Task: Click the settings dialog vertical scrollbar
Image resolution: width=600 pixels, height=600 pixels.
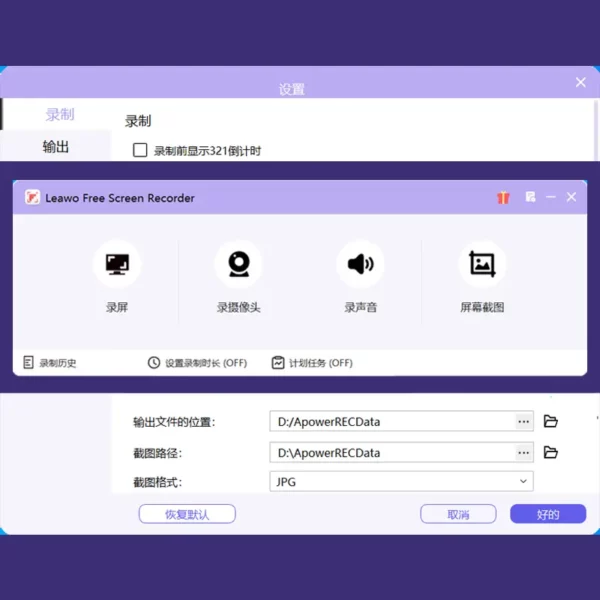Action: 596,130
